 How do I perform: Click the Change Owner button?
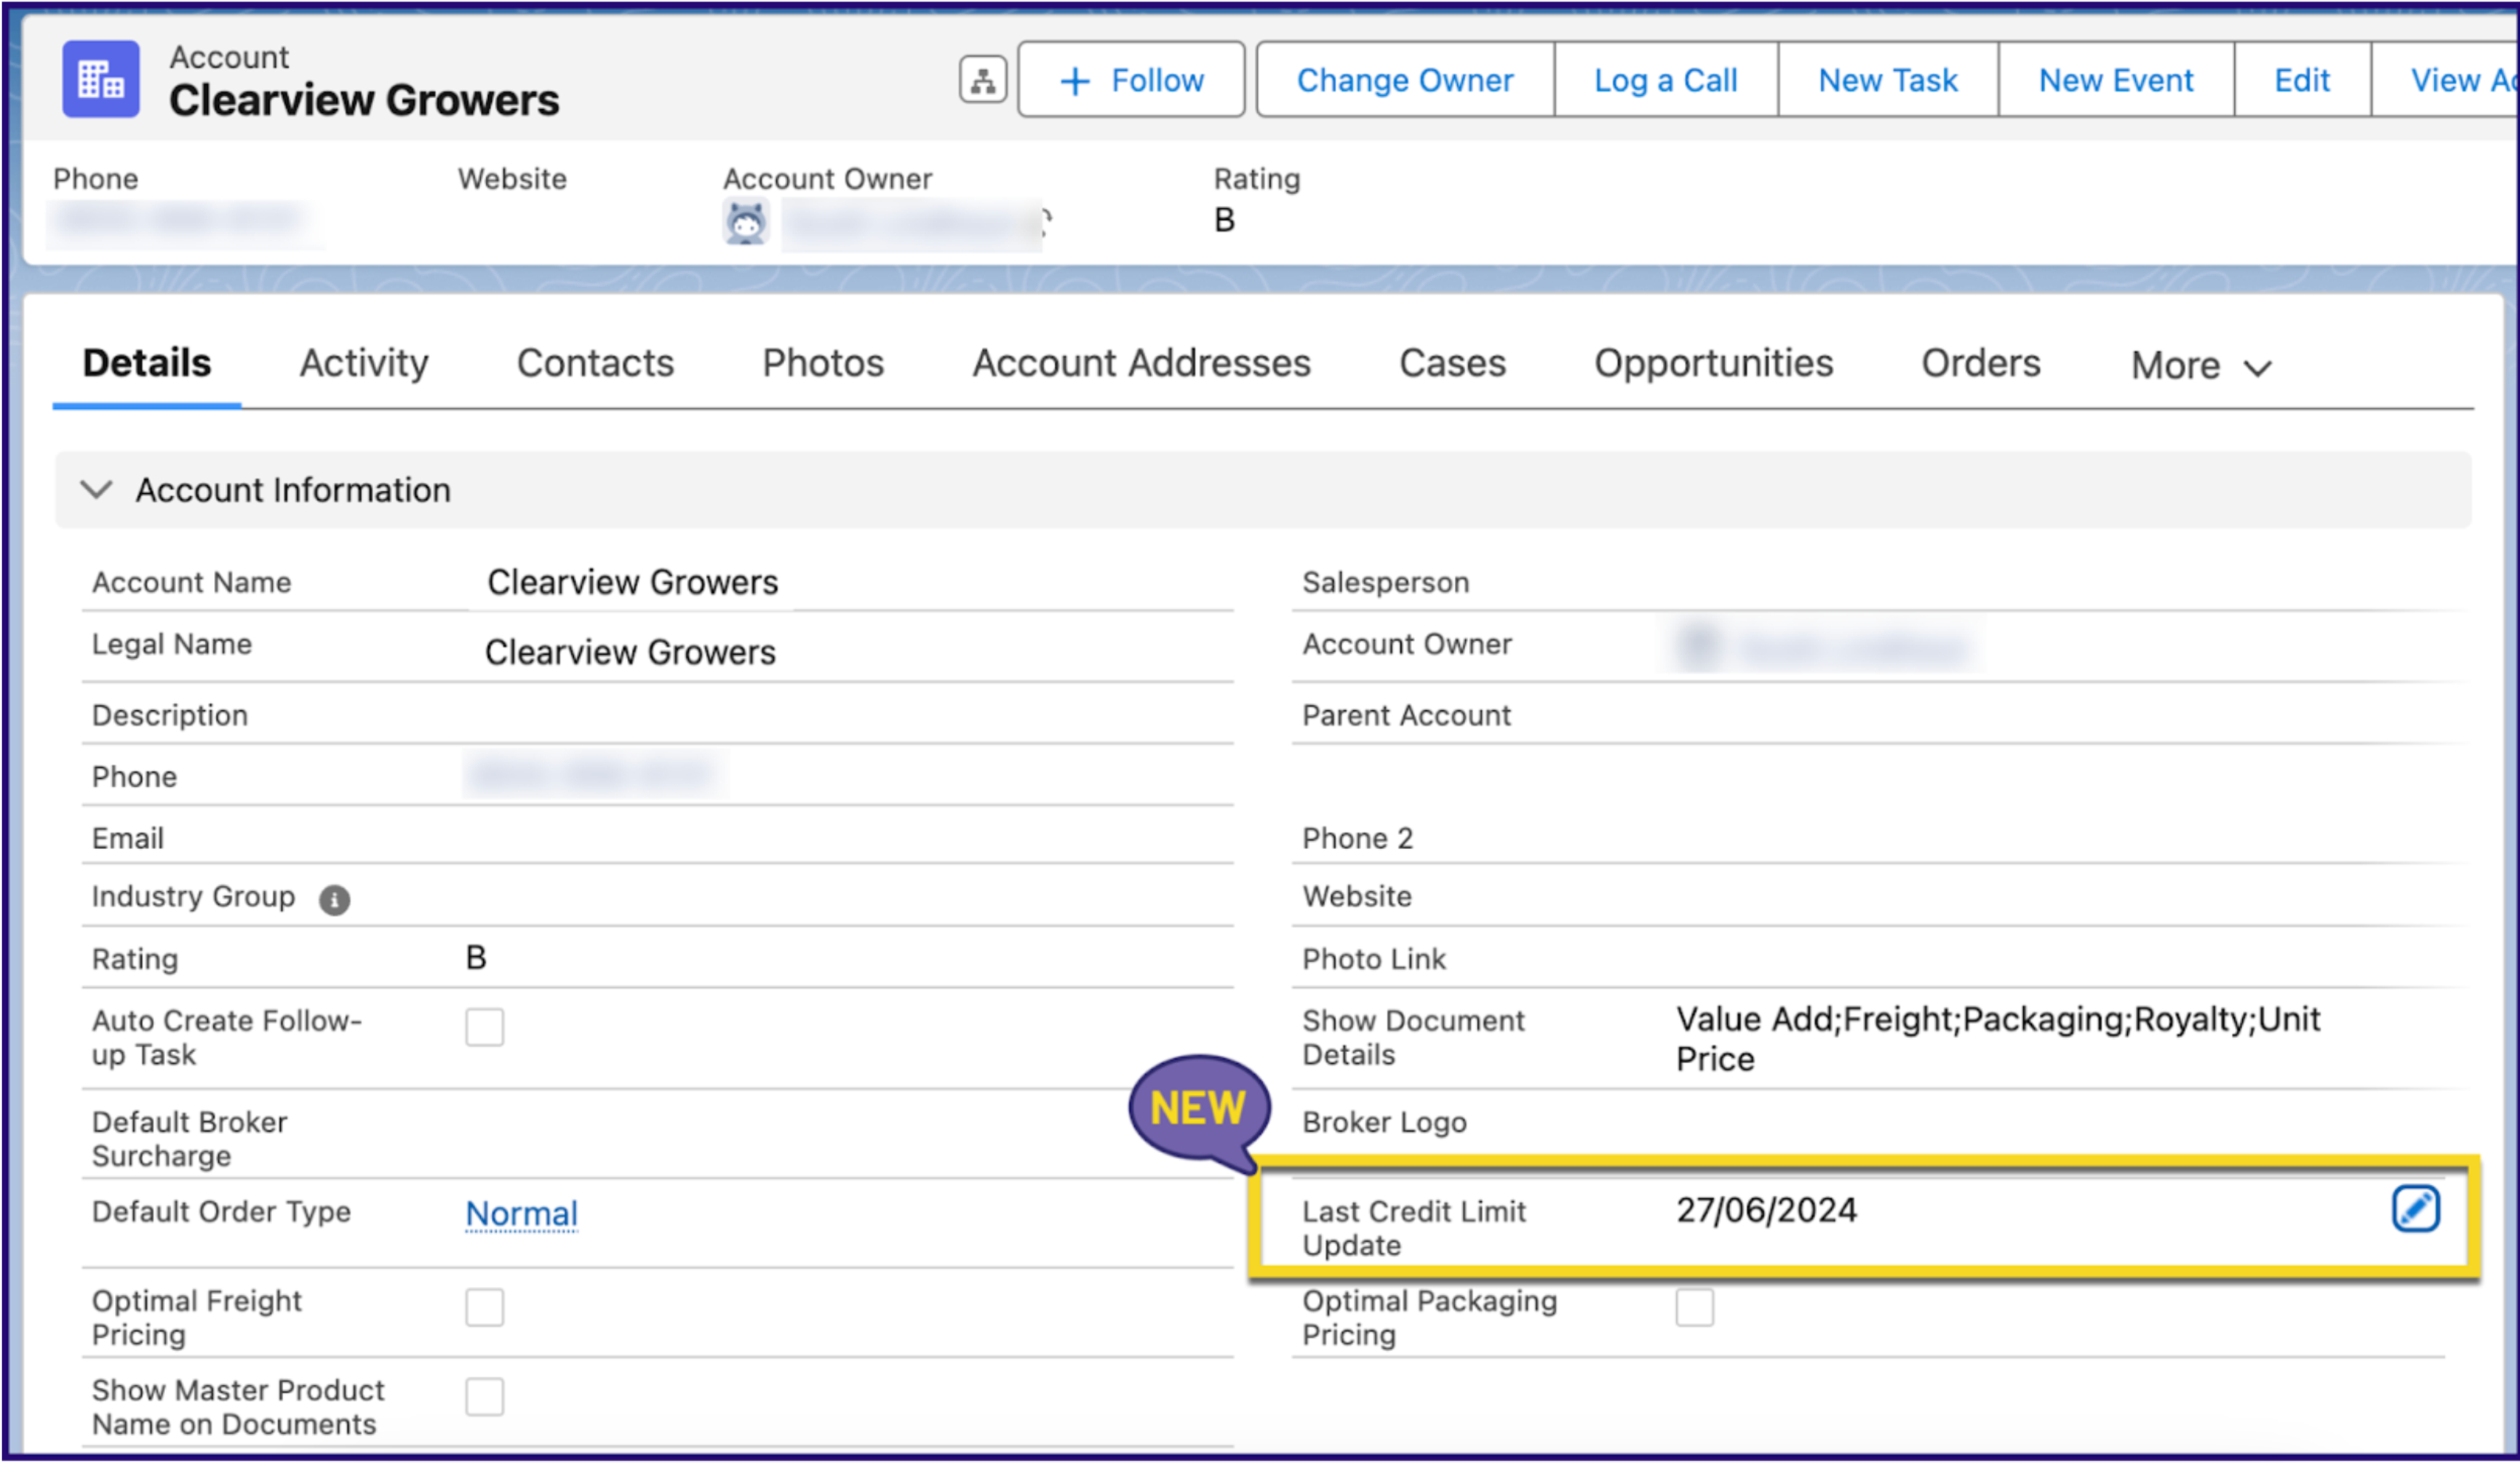click(x=1405, y=80)
